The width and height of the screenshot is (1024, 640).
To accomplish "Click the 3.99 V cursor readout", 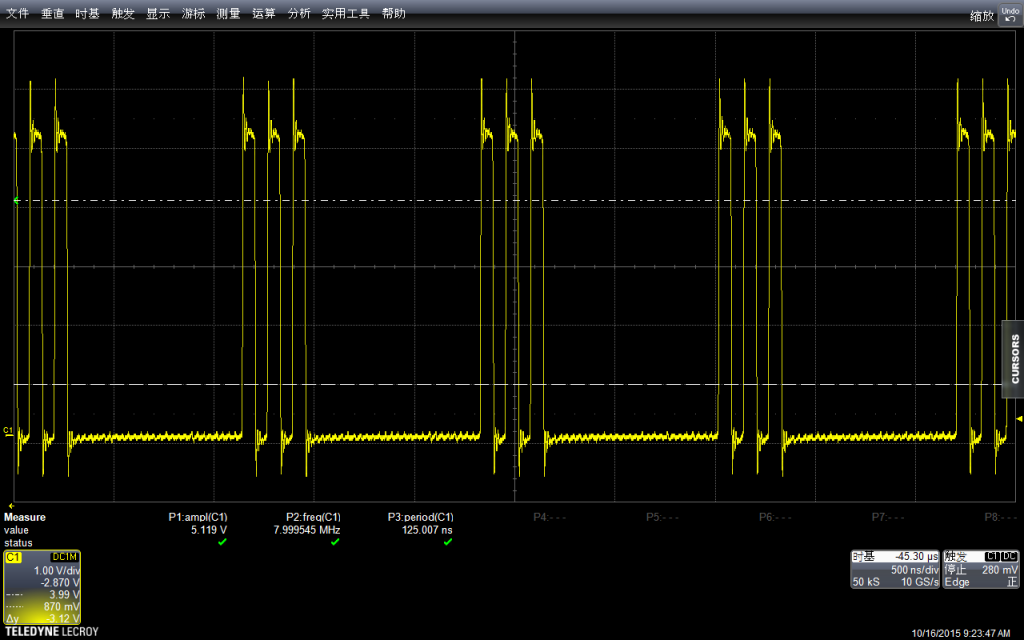I will pos(65,594).
